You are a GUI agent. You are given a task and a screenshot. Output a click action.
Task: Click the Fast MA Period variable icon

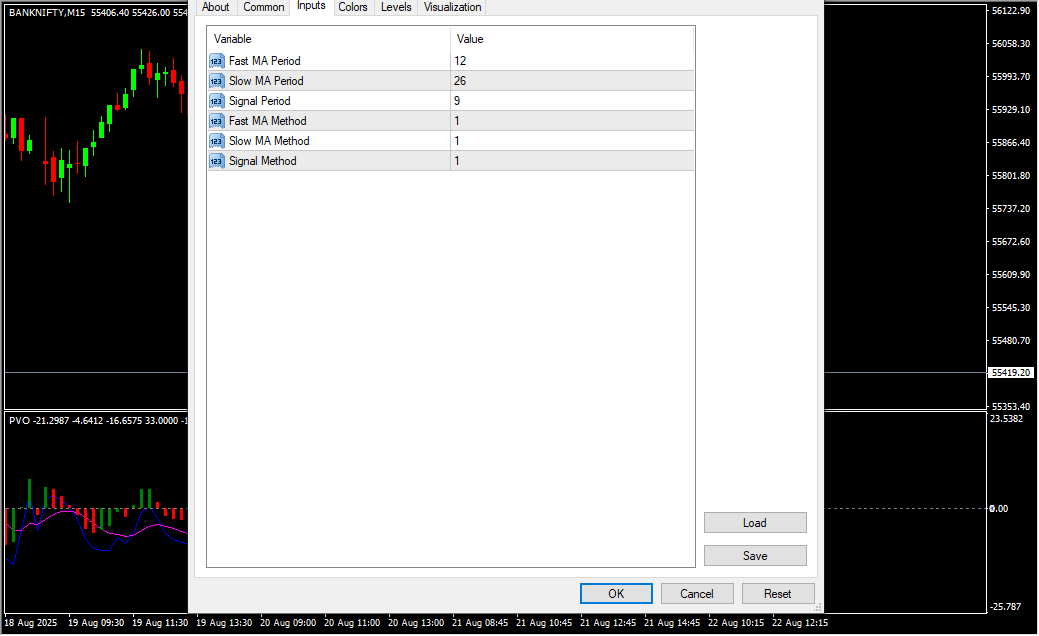[217, 61]
